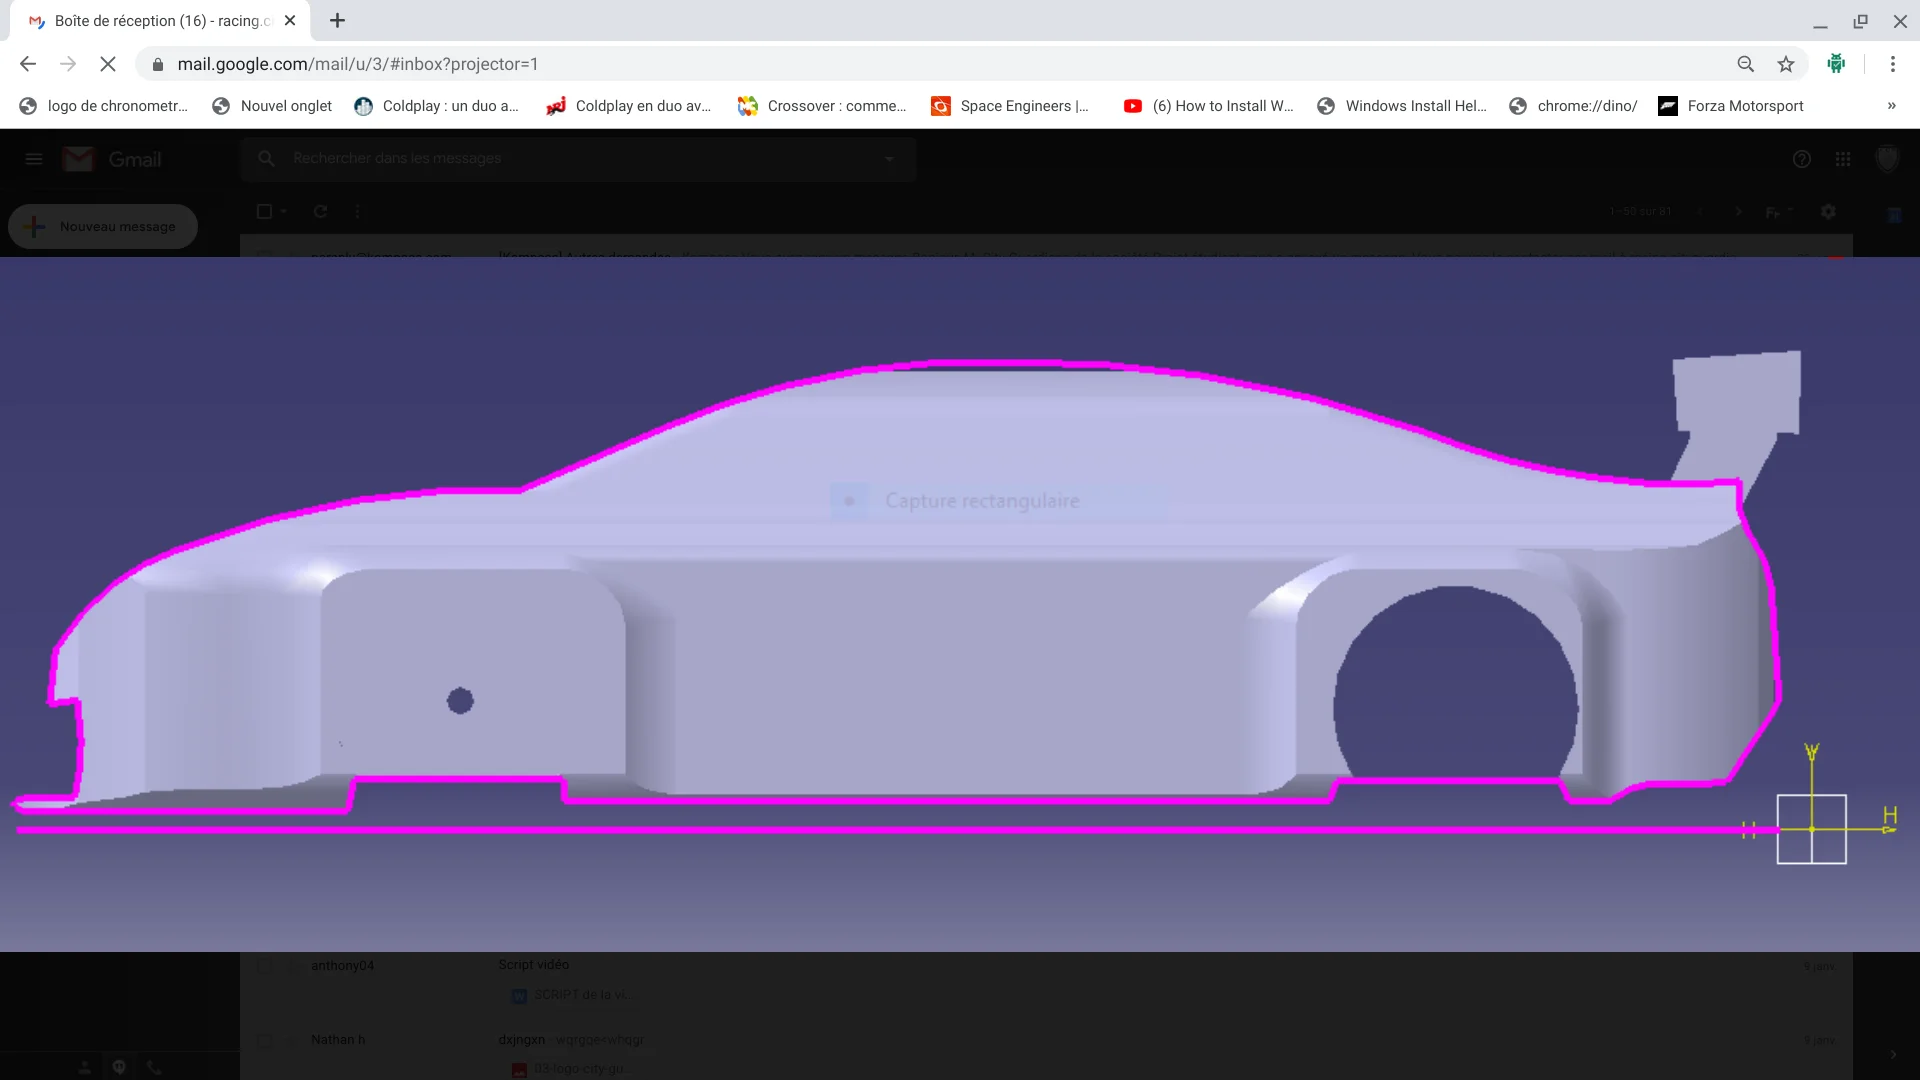Check the Nathan h email checkbox
1920x1080 pixels.
pyautogui.click(x=265, y=1040)
